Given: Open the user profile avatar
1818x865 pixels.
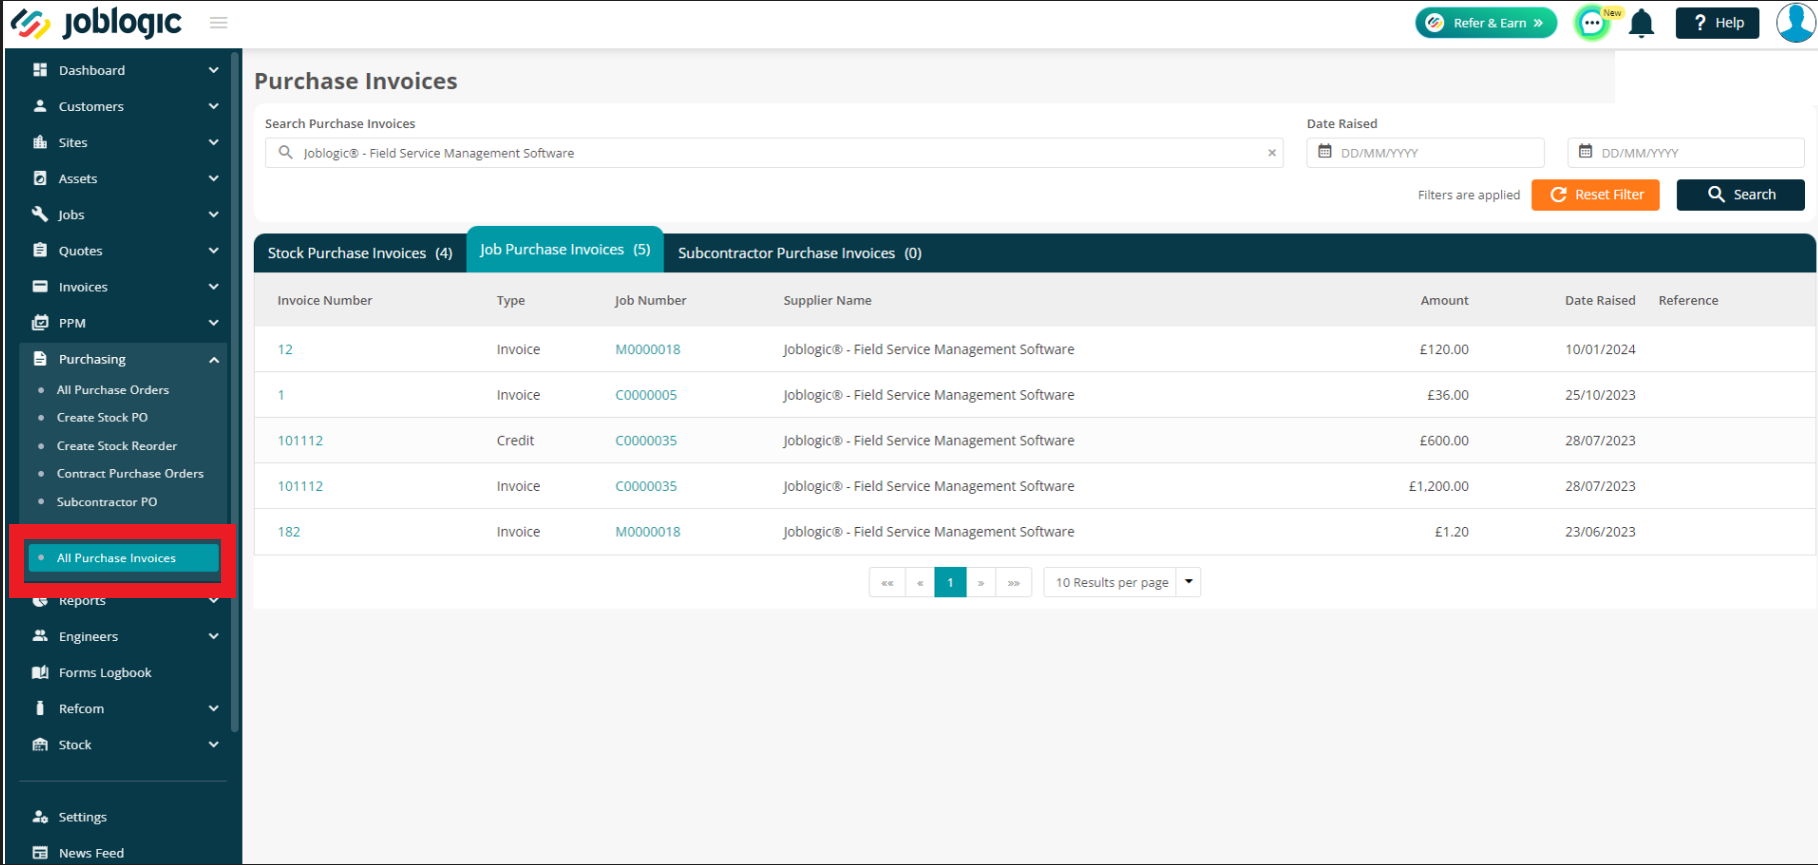Looking at the screenshot, I should click(1796, 22).
